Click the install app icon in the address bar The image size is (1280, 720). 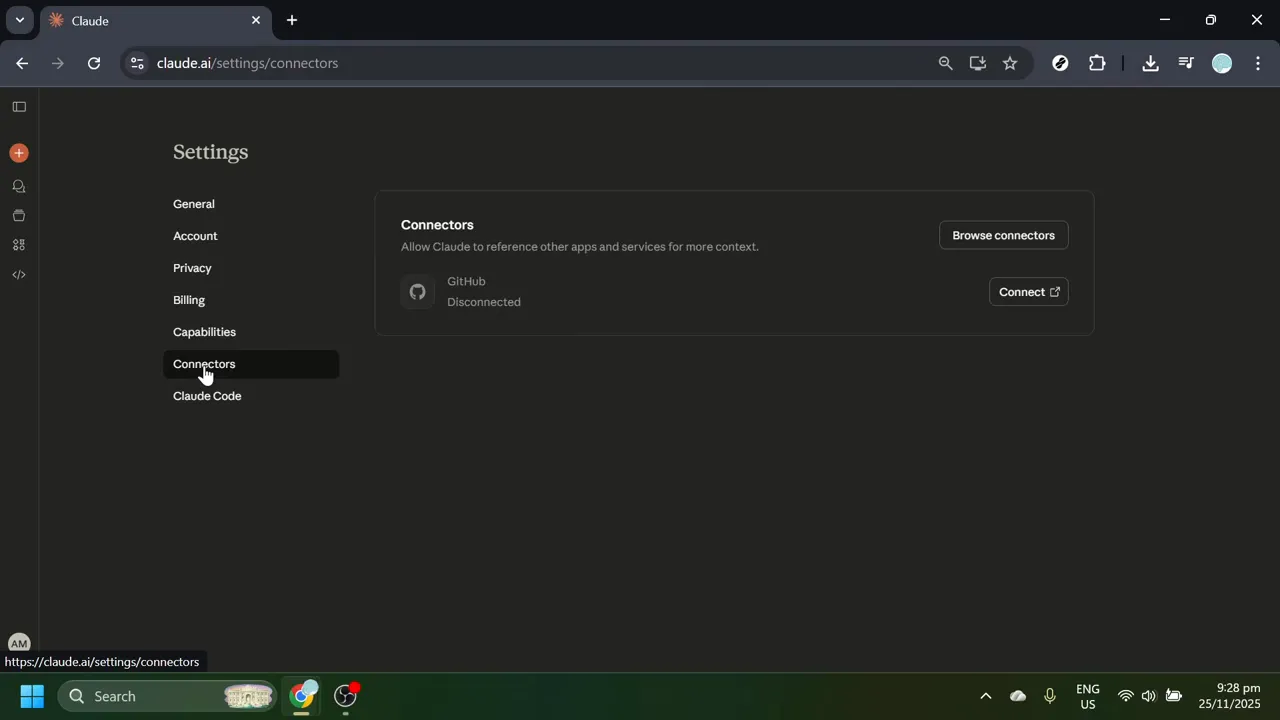978,63
